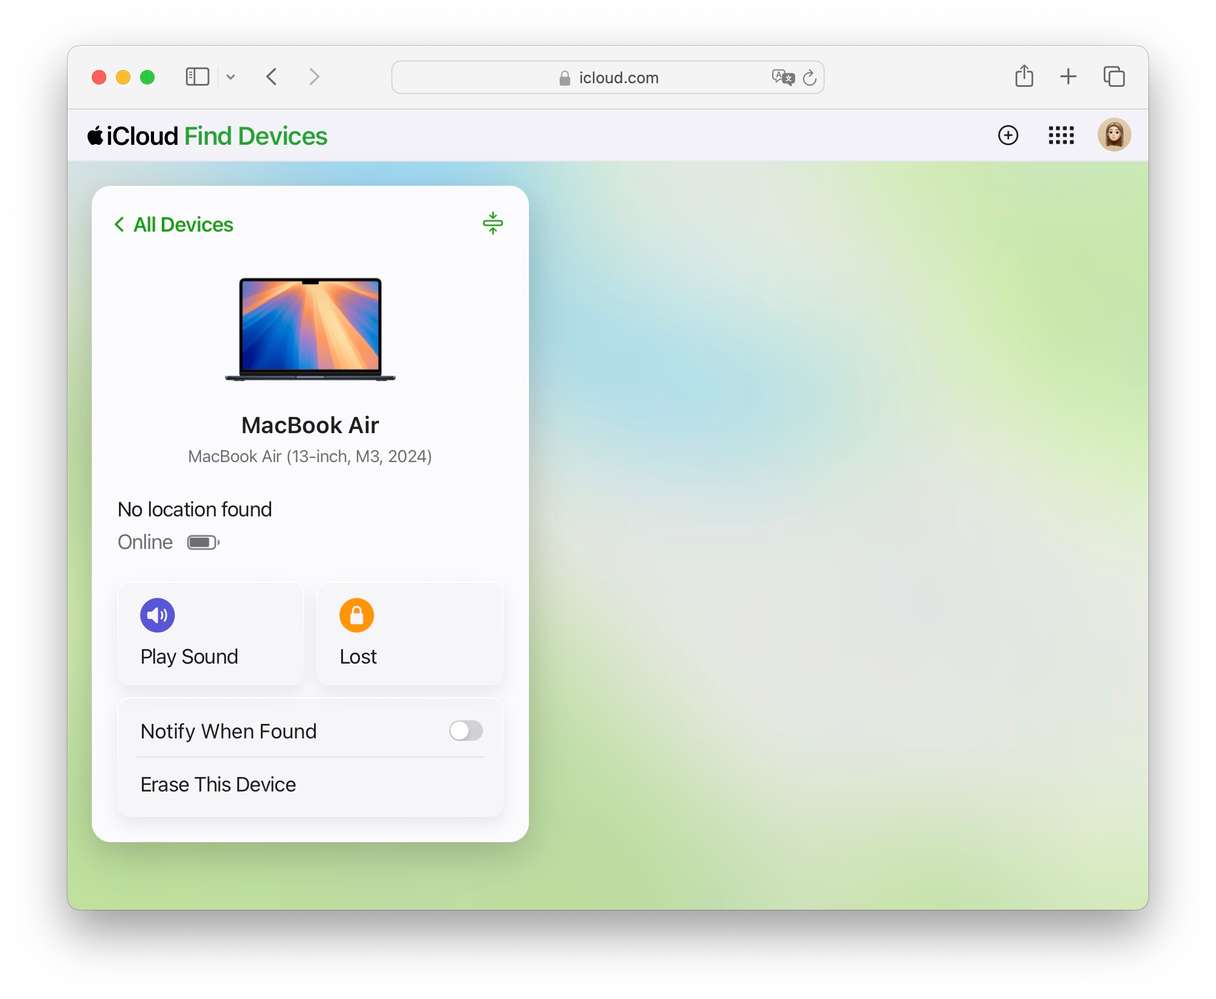Enable the Notify When Found switch
The image size is (1216, 999).
coord(466,731)
